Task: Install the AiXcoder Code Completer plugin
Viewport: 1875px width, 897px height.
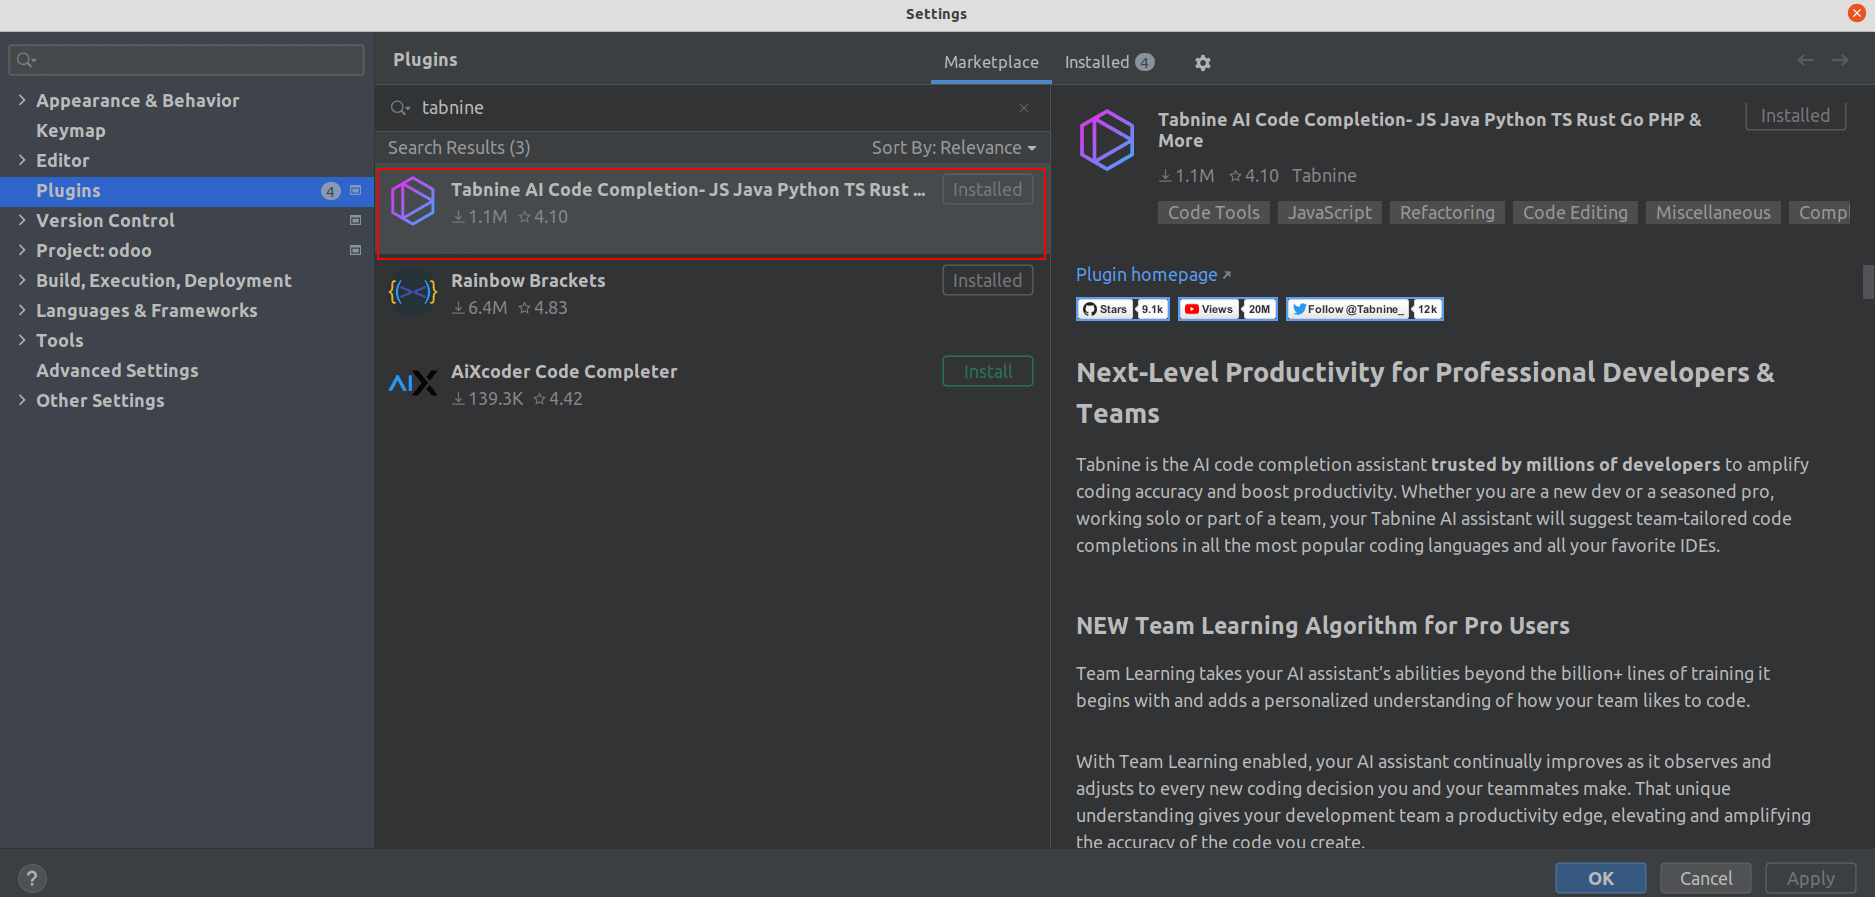Action: [988, 371]
